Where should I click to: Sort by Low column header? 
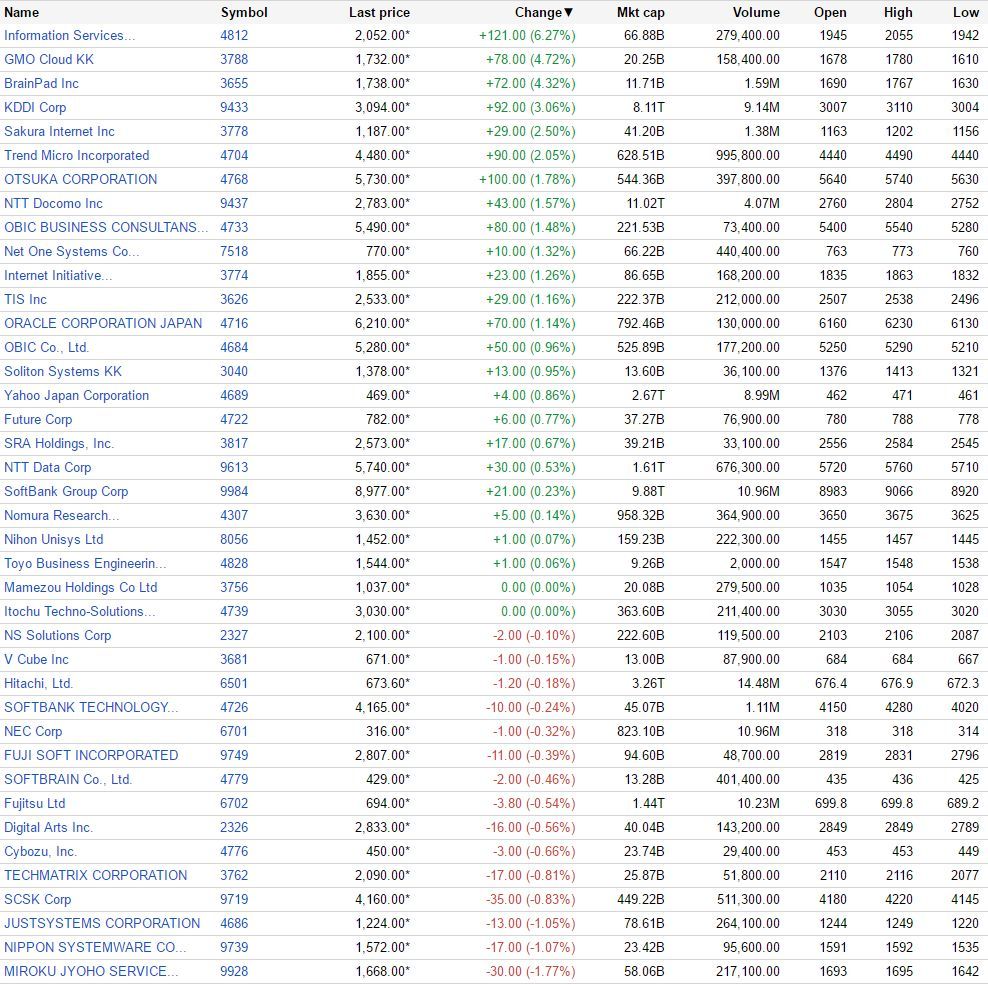pos(965,13)
